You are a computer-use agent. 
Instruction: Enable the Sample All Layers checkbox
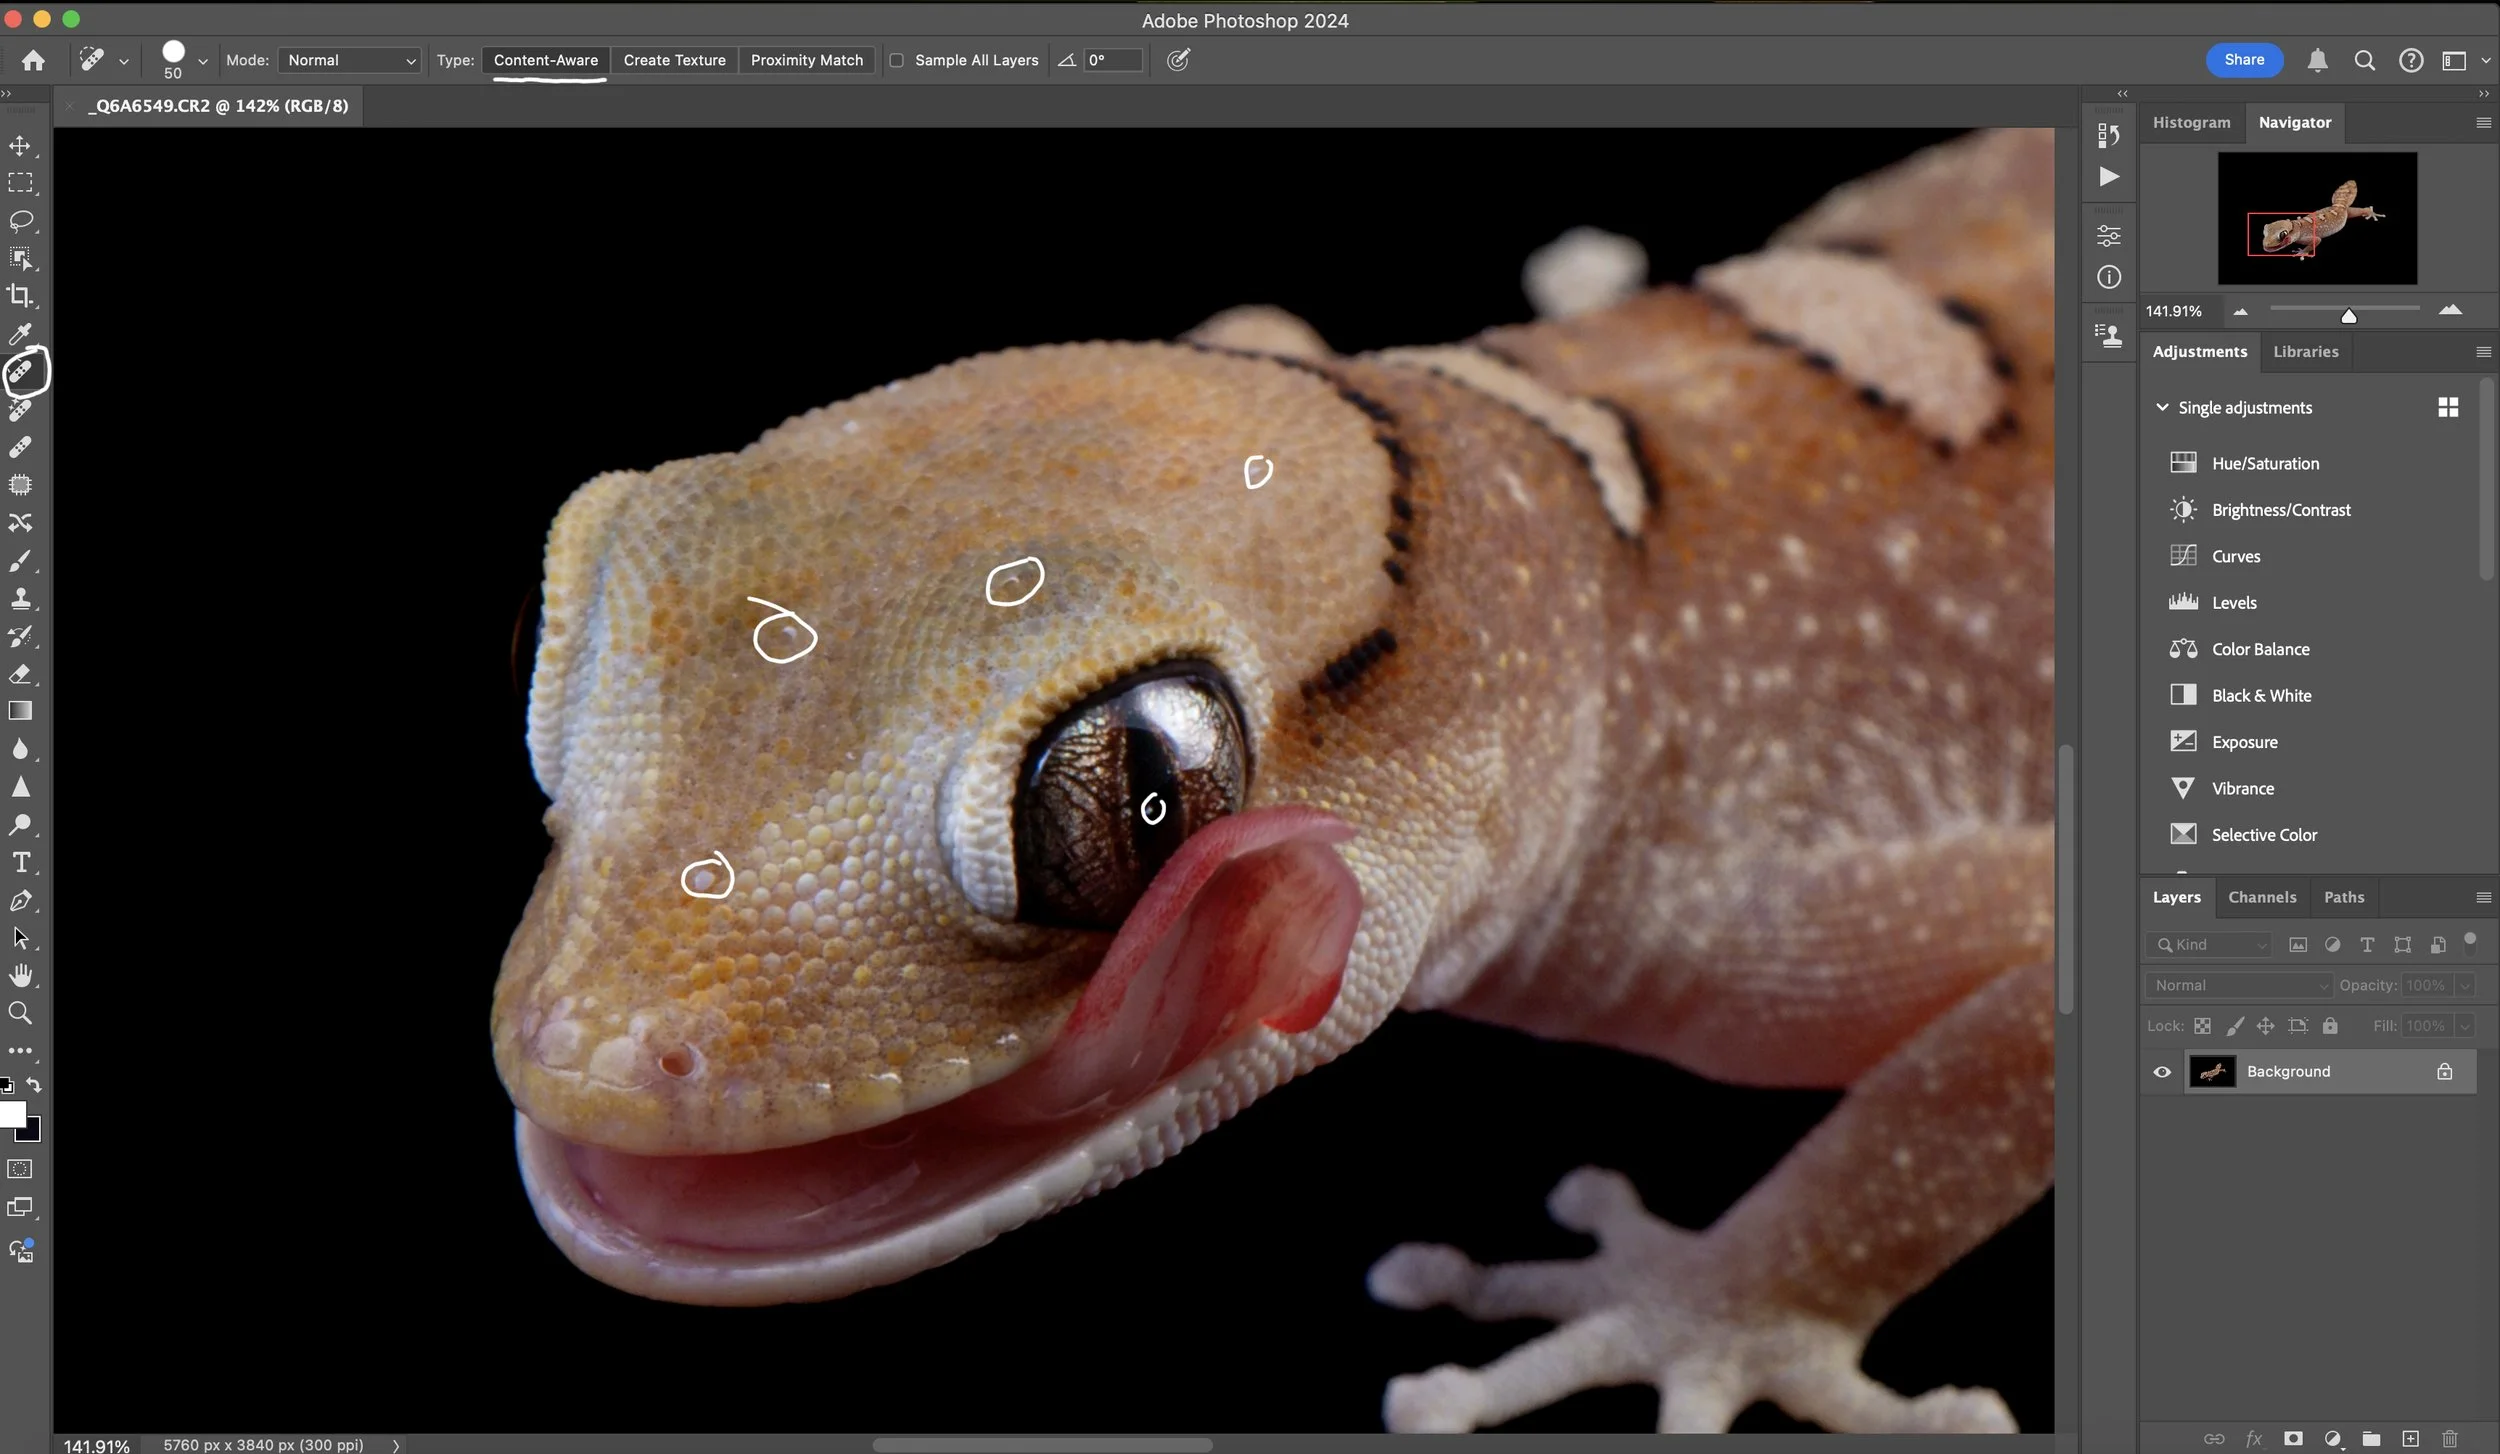tap(899, 60)
